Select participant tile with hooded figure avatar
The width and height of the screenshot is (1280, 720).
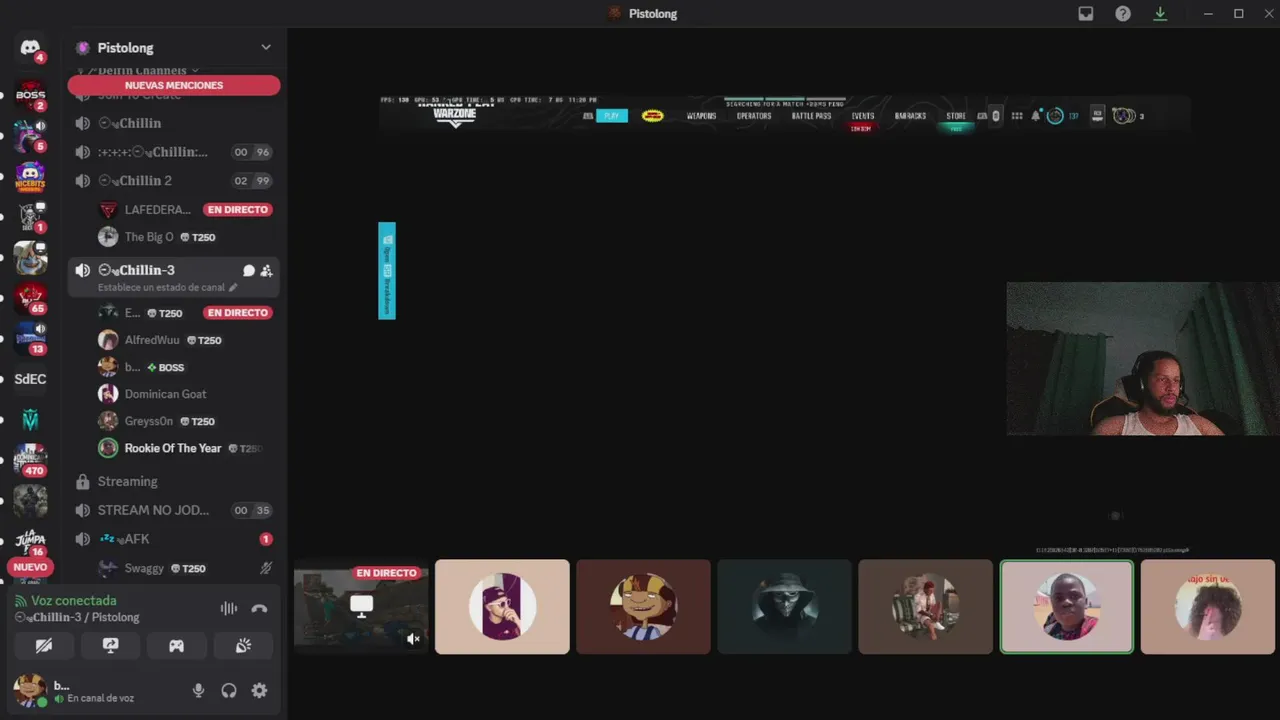tap(784, 607)
